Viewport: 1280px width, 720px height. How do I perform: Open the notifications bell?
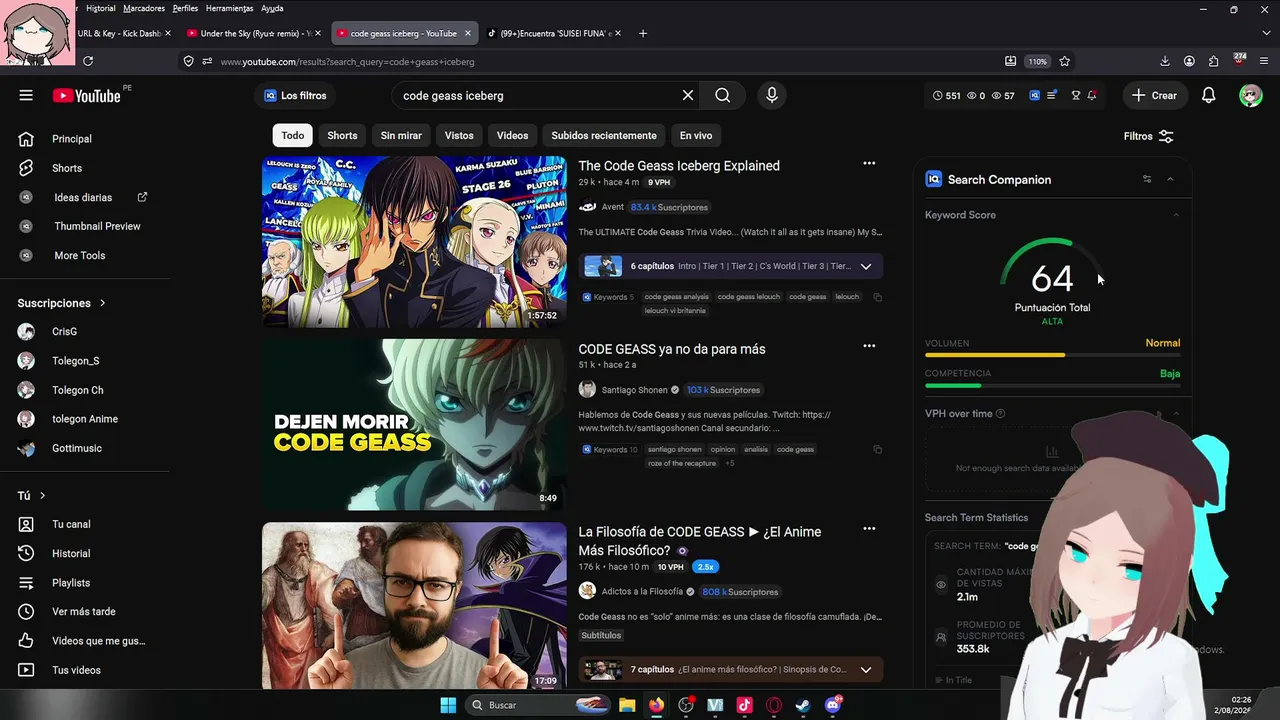tap(1208, 96)
